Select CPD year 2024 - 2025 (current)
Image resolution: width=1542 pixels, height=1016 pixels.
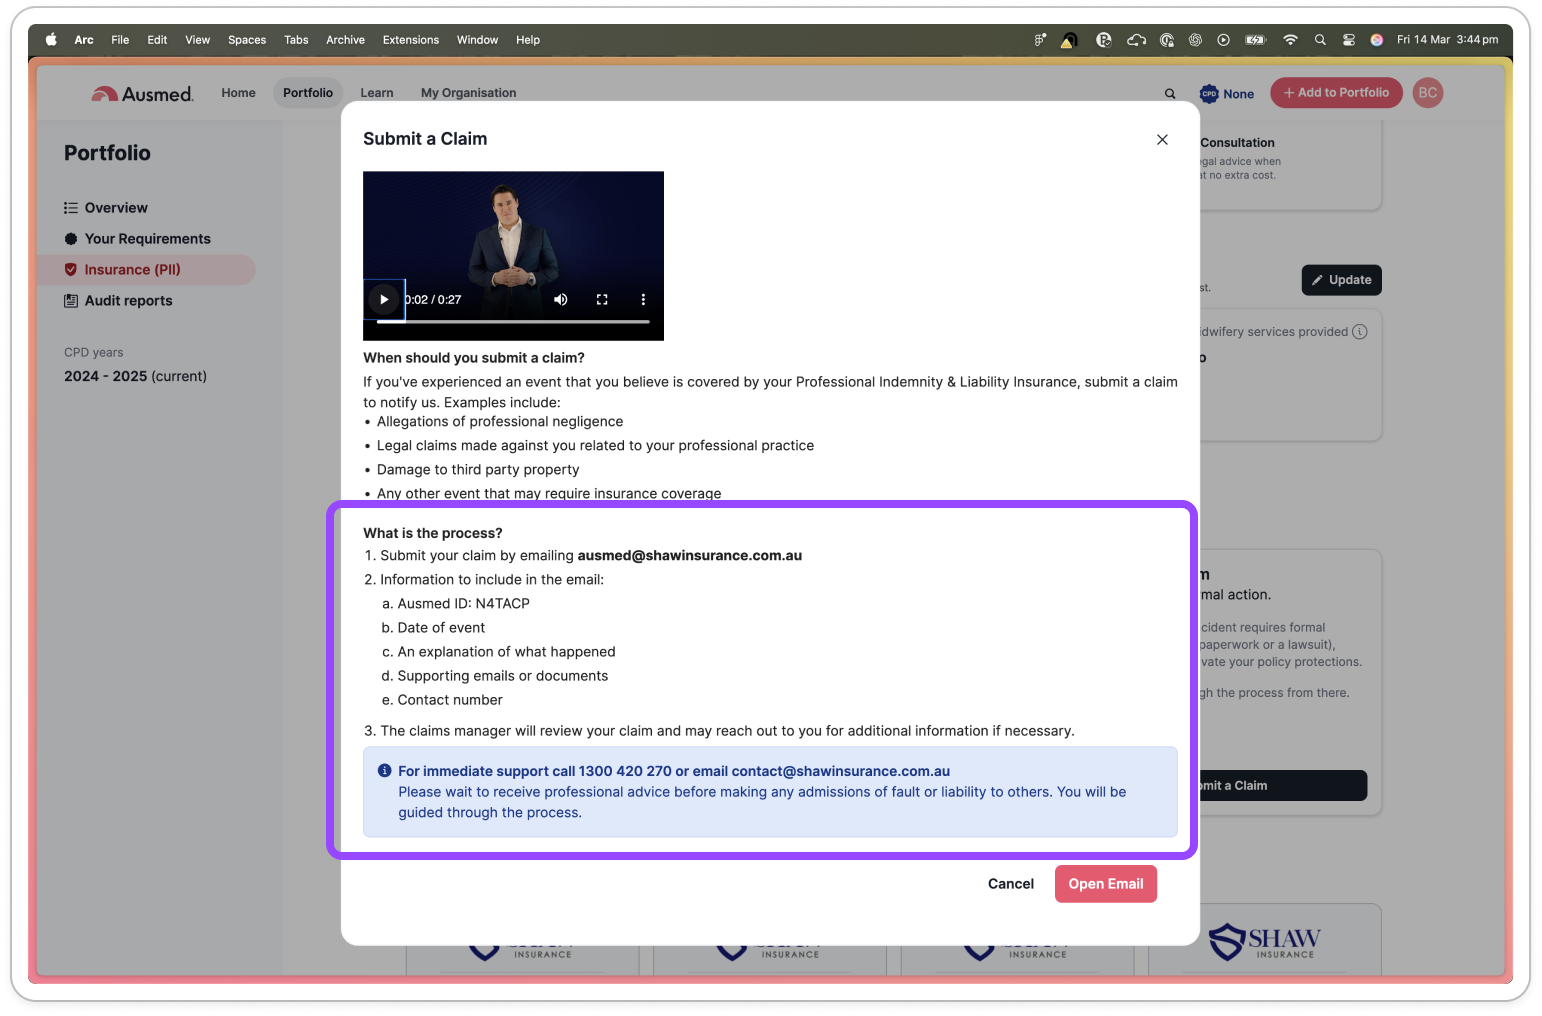135,376
